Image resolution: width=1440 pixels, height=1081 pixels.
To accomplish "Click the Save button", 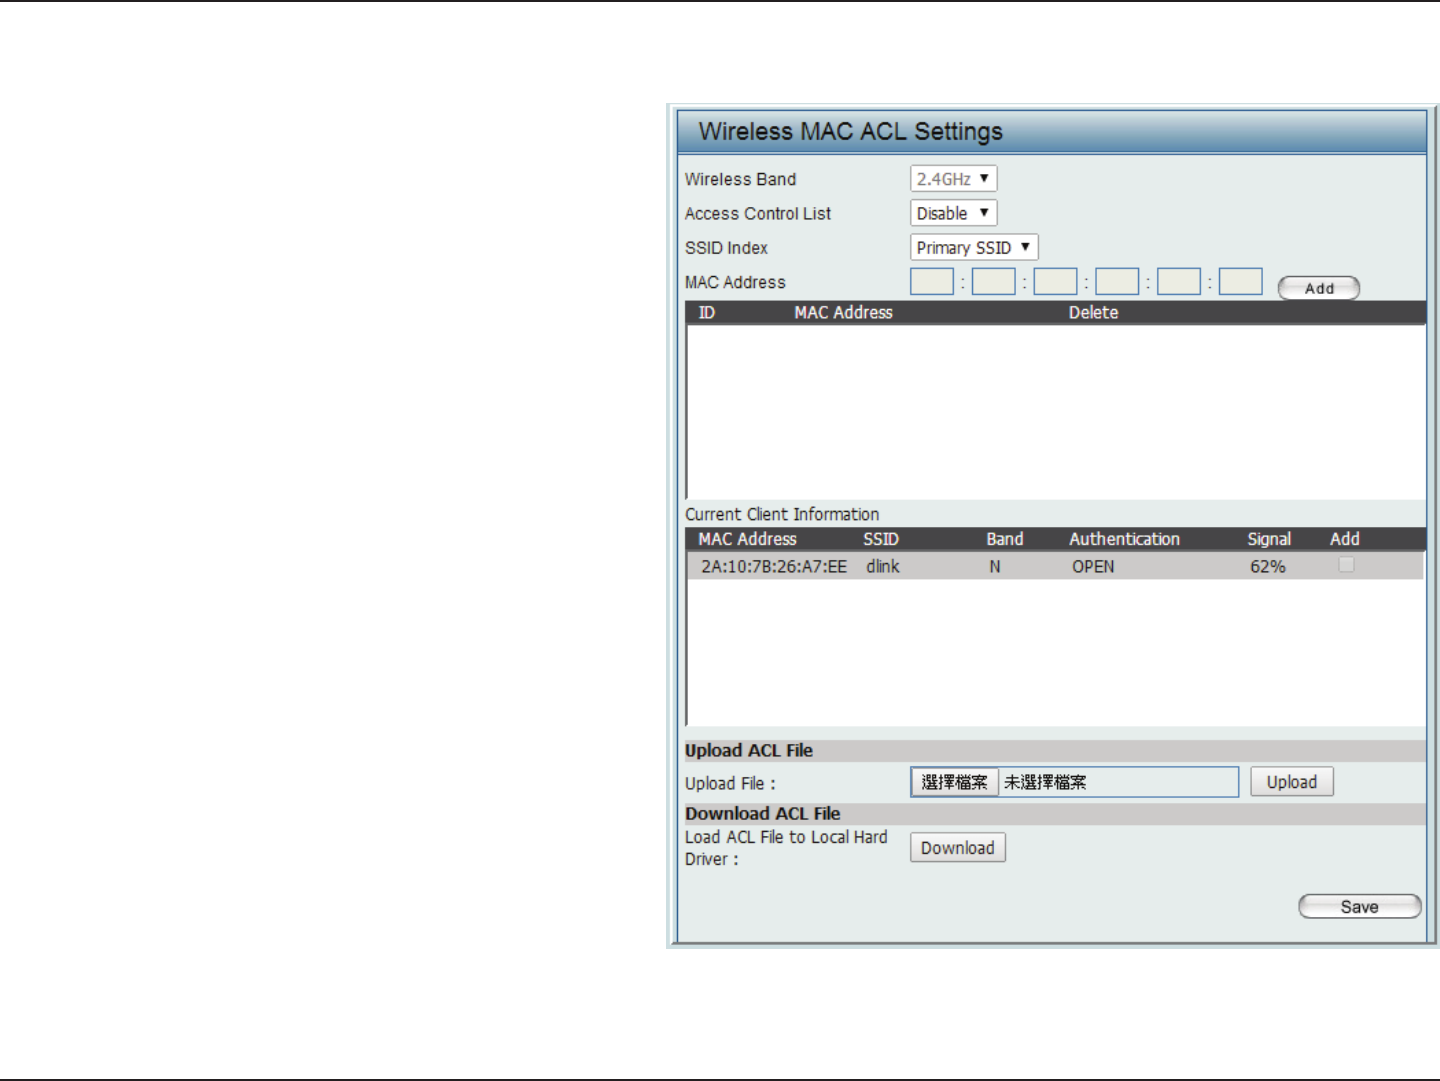I will [1359, 907].
